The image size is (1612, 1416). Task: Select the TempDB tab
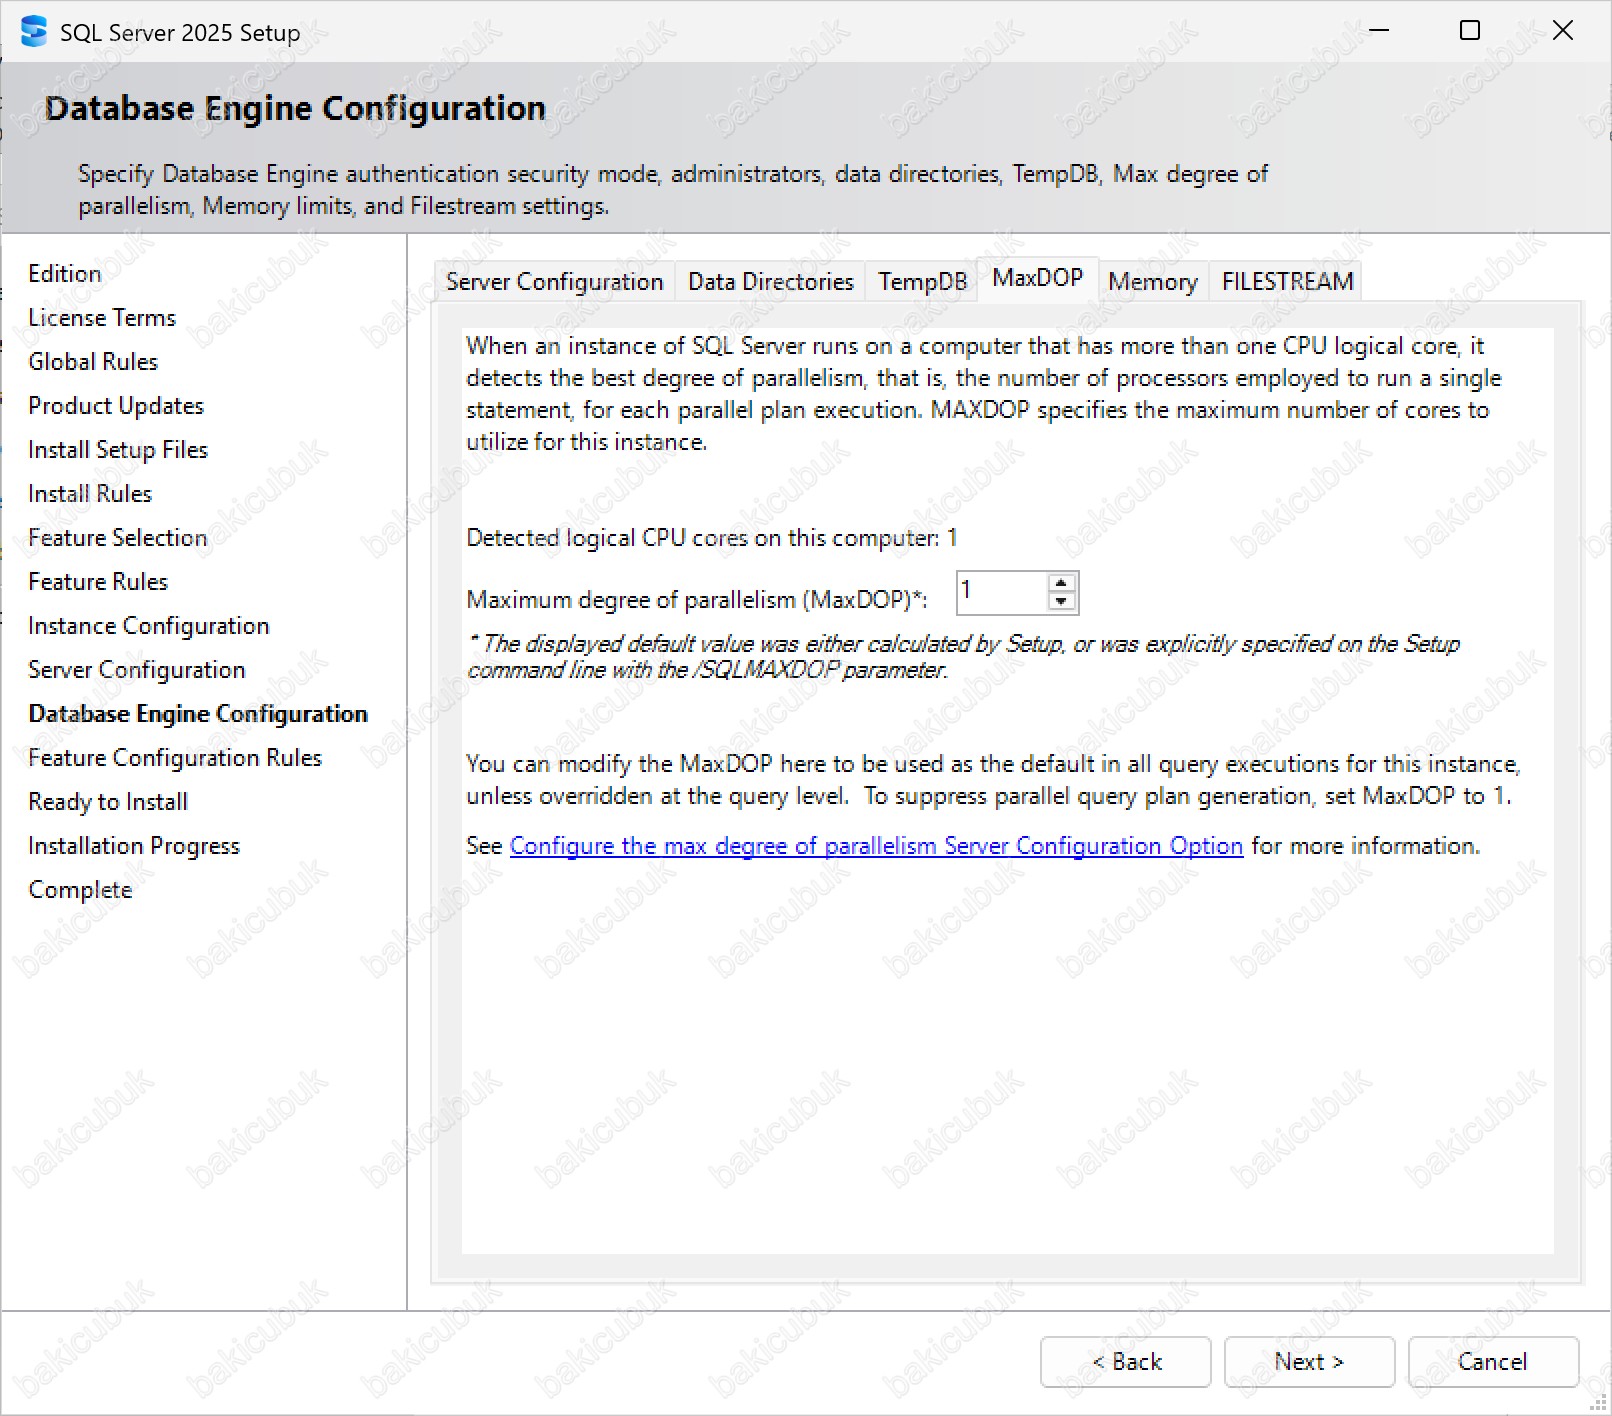pyautogui.click(x=922, y=282)
